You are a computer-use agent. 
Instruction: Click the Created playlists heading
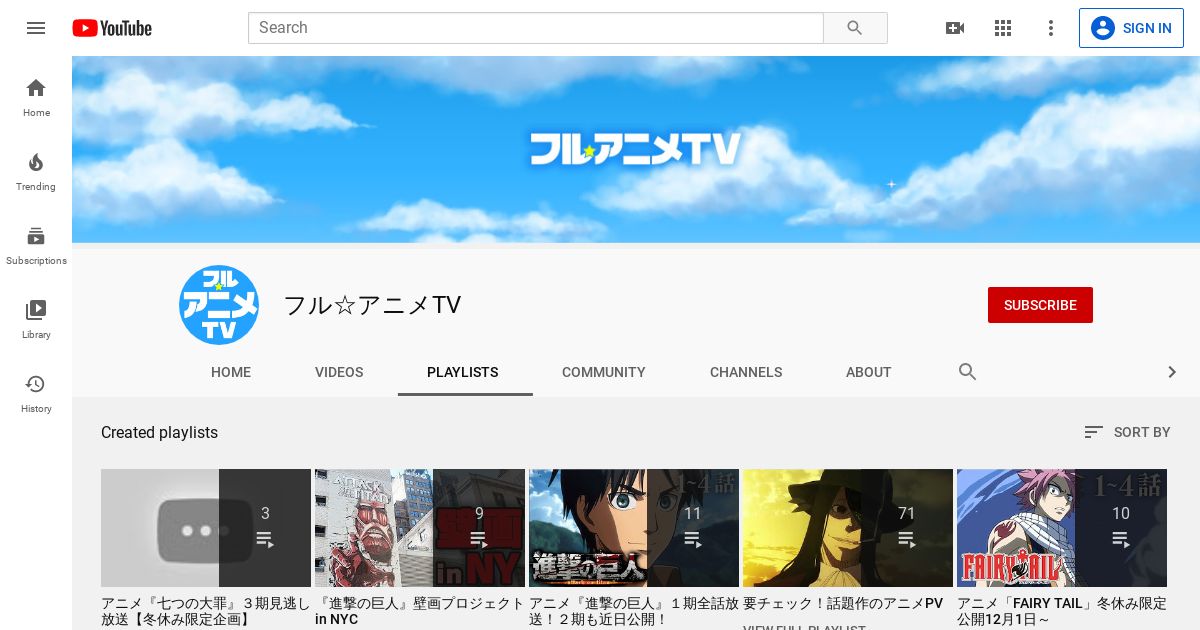159,432
